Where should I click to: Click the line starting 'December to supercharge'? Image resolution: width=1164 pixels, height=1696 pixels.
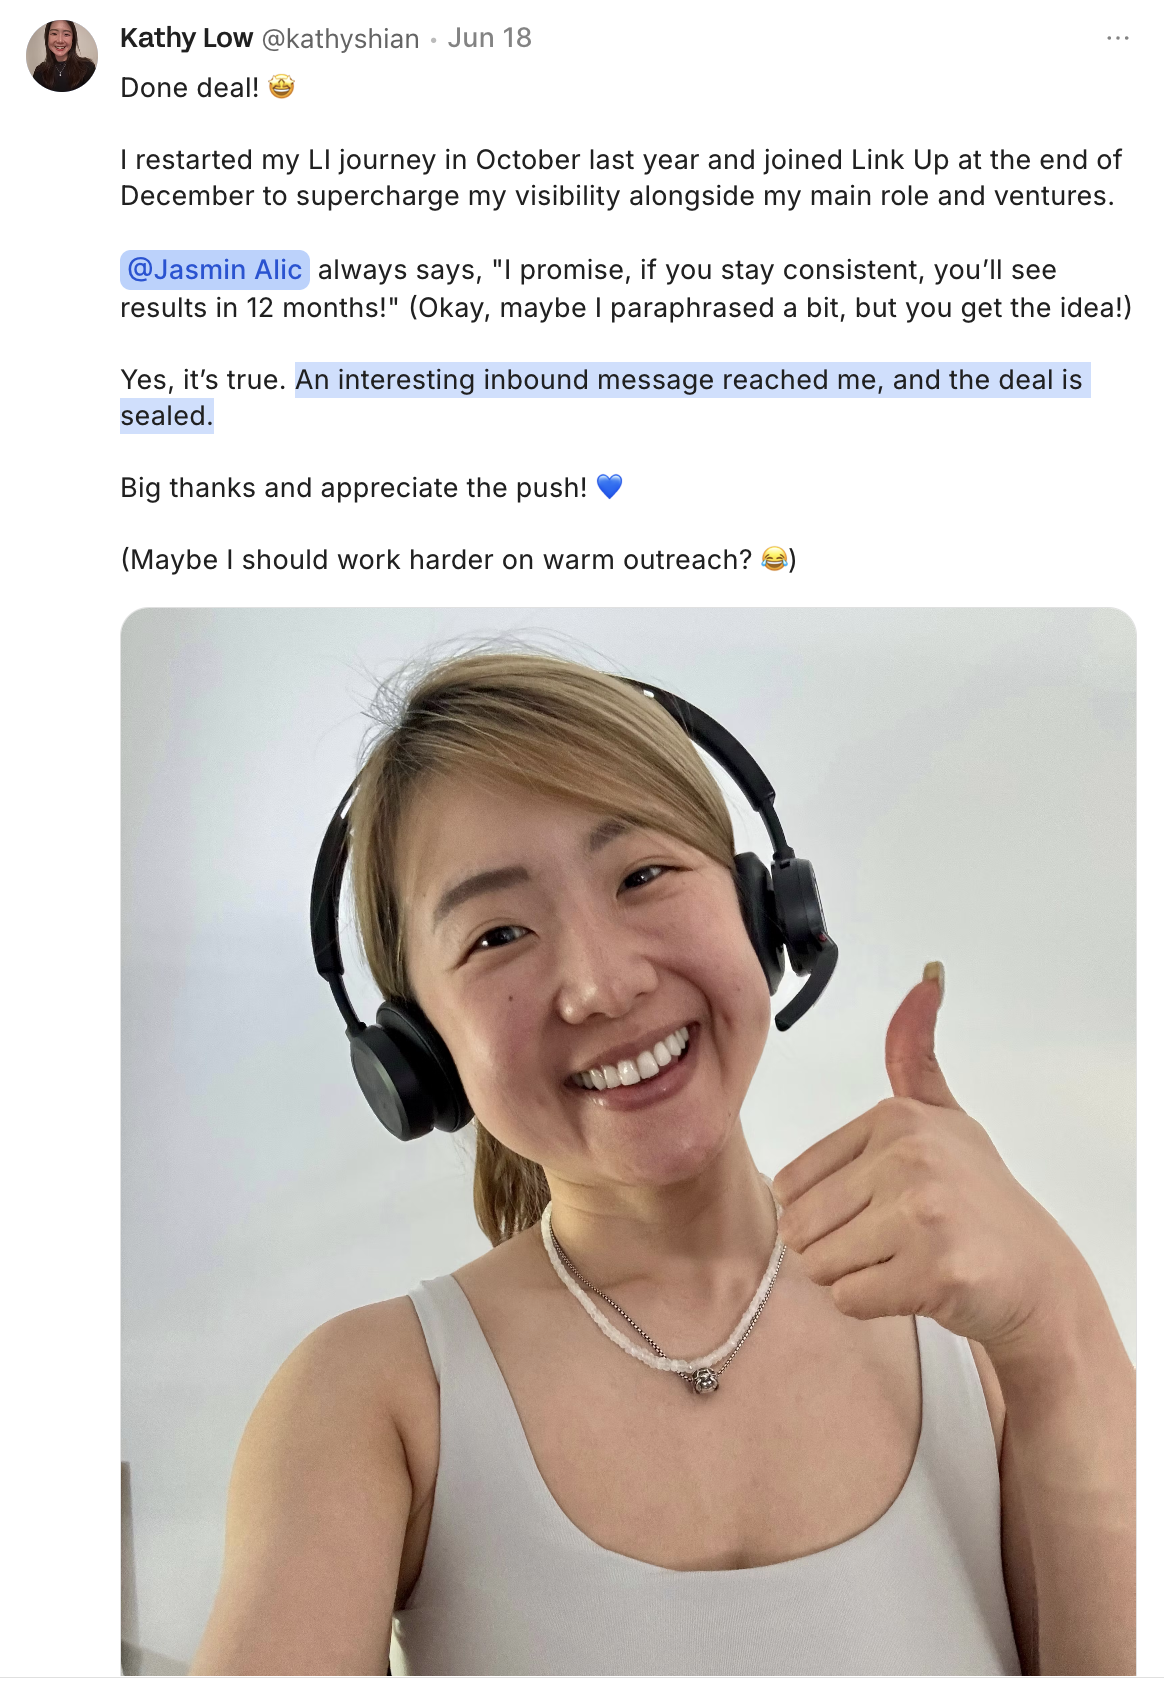click(617, 196)
